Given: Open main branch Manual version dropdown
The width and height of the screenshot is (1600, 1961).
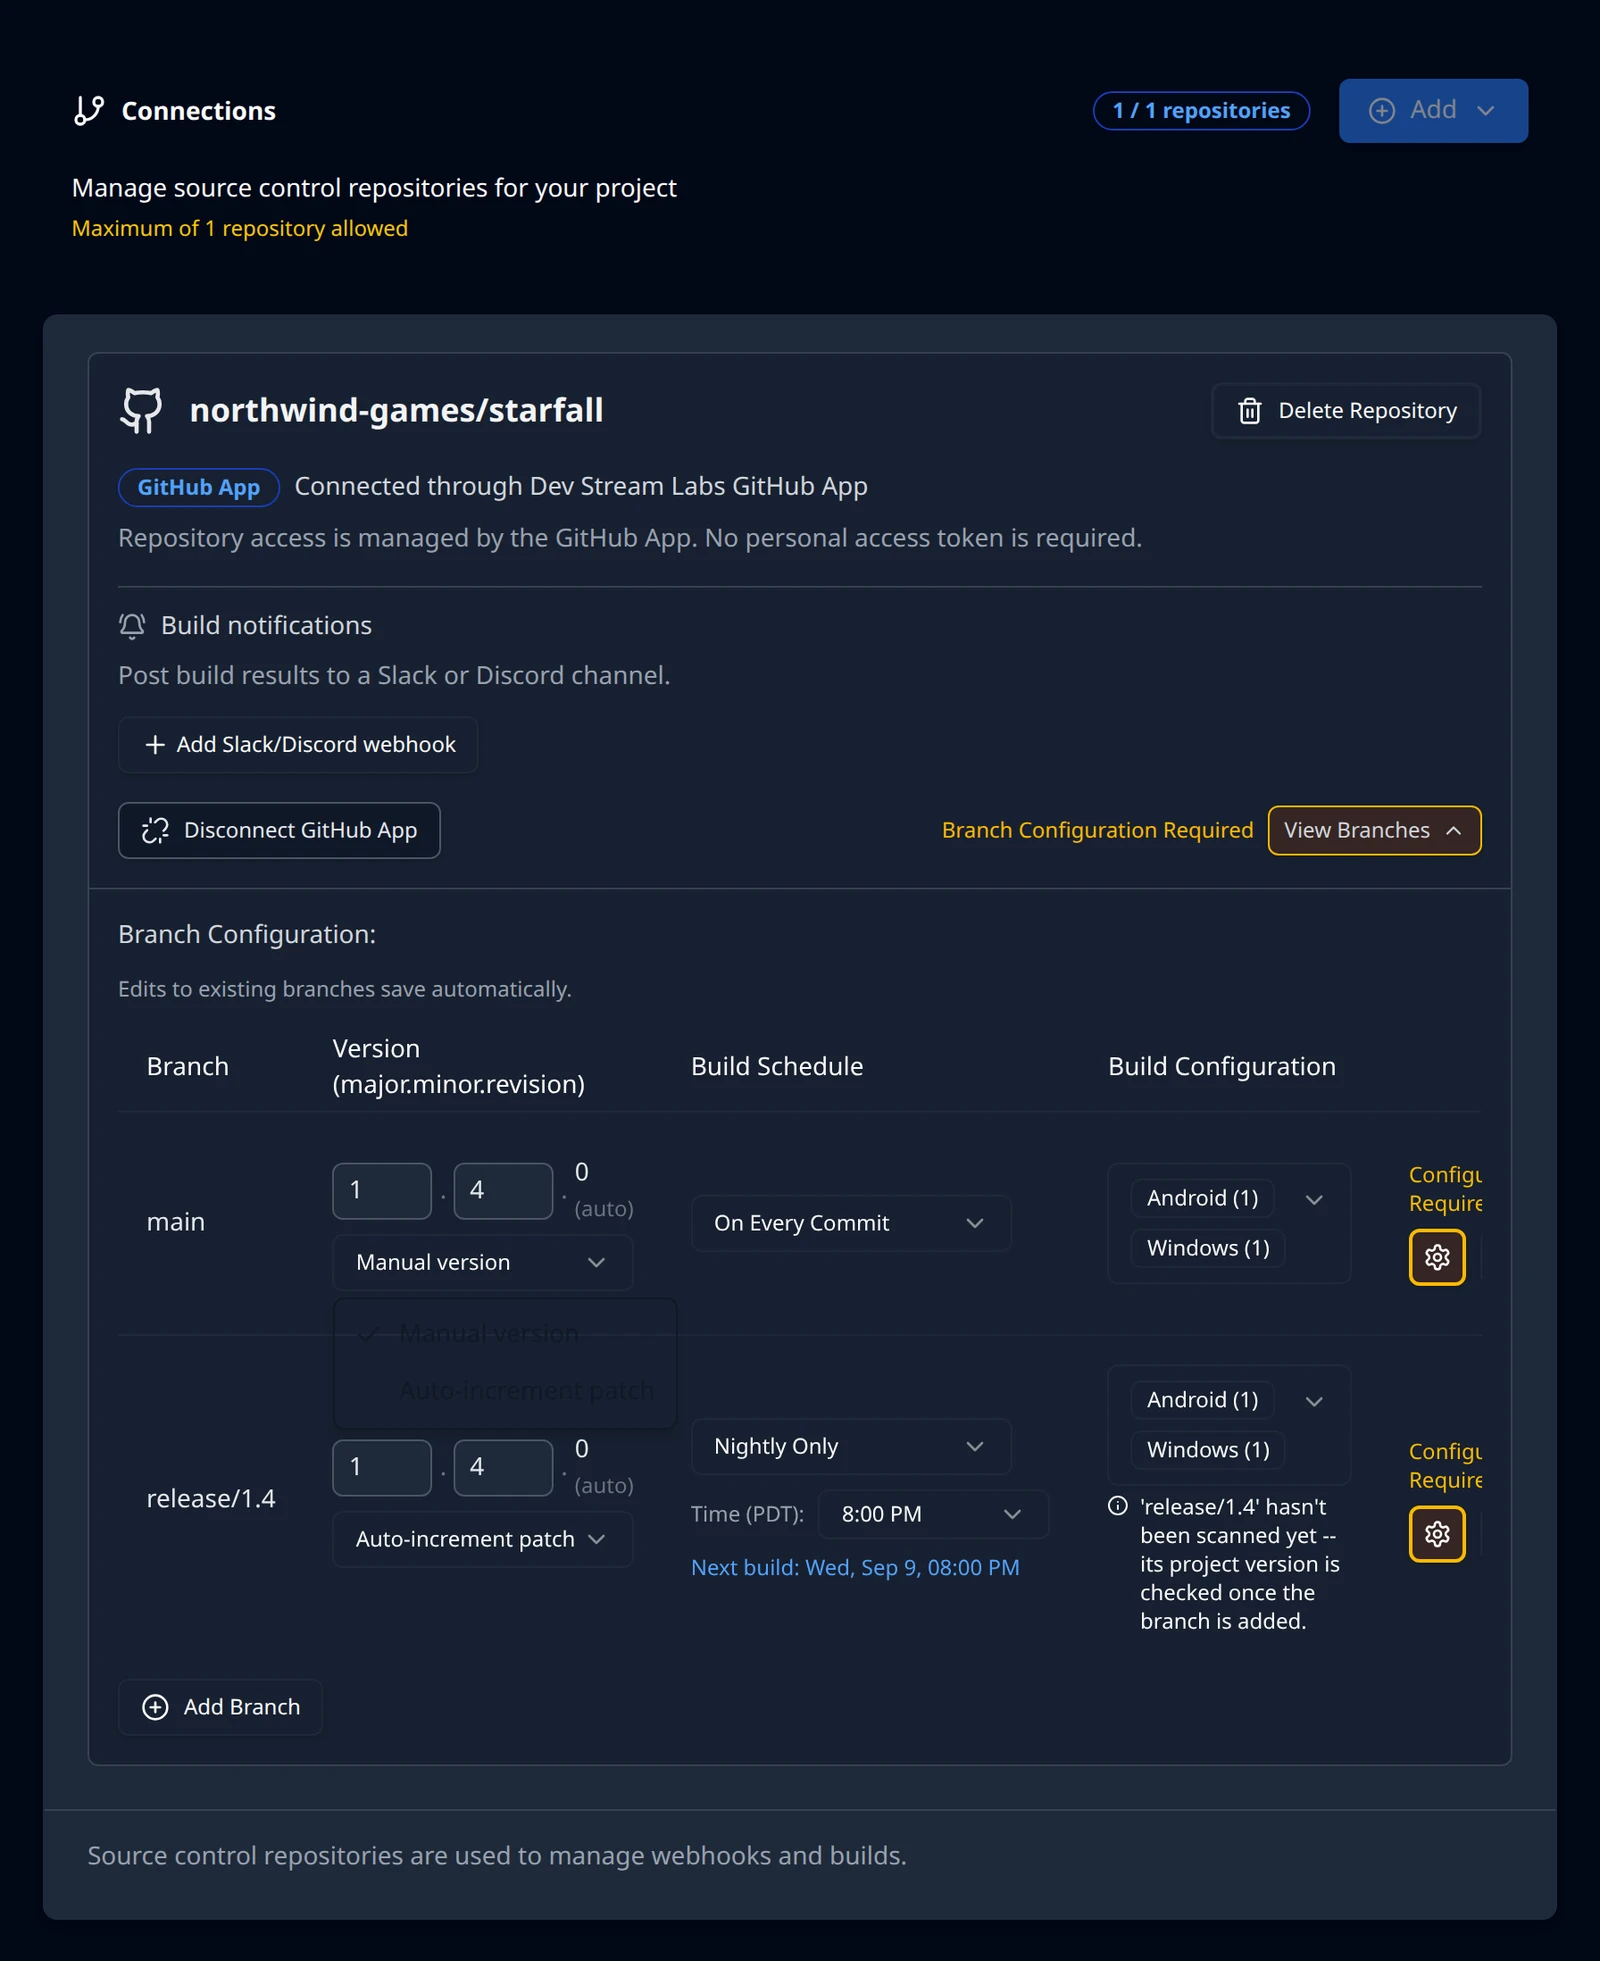Looking at the screenshot, I should (x=482, y=1262).
